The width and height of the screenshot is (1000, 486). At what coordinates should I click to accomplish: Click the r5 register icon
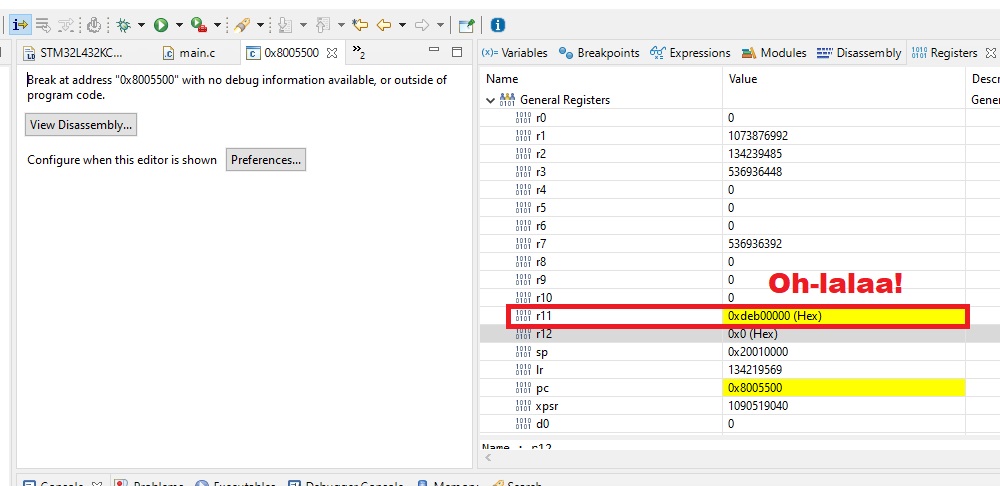[523, 207]
